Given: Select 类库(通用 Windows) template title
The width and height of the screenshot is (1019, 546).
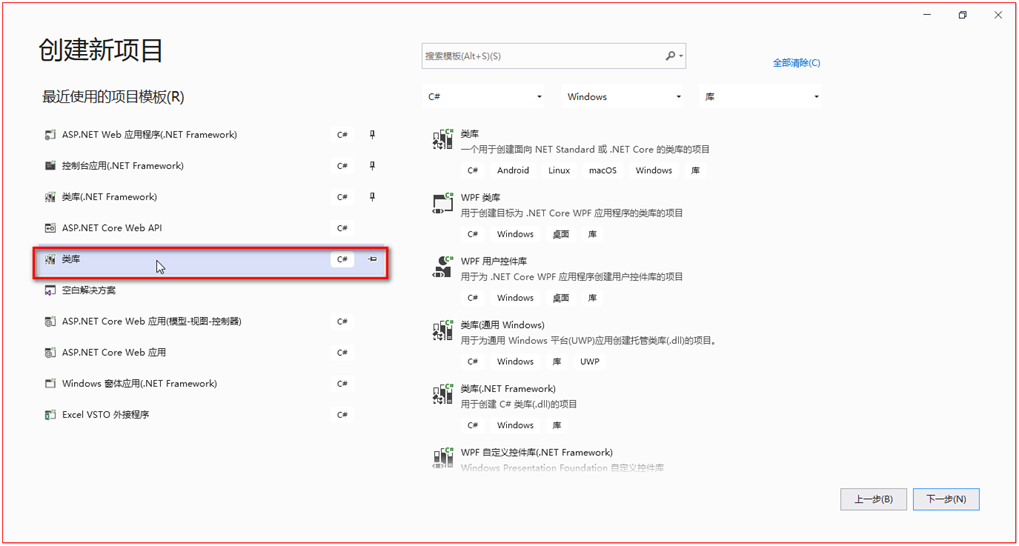Looking at the screenshot, I should click(502, 325).
